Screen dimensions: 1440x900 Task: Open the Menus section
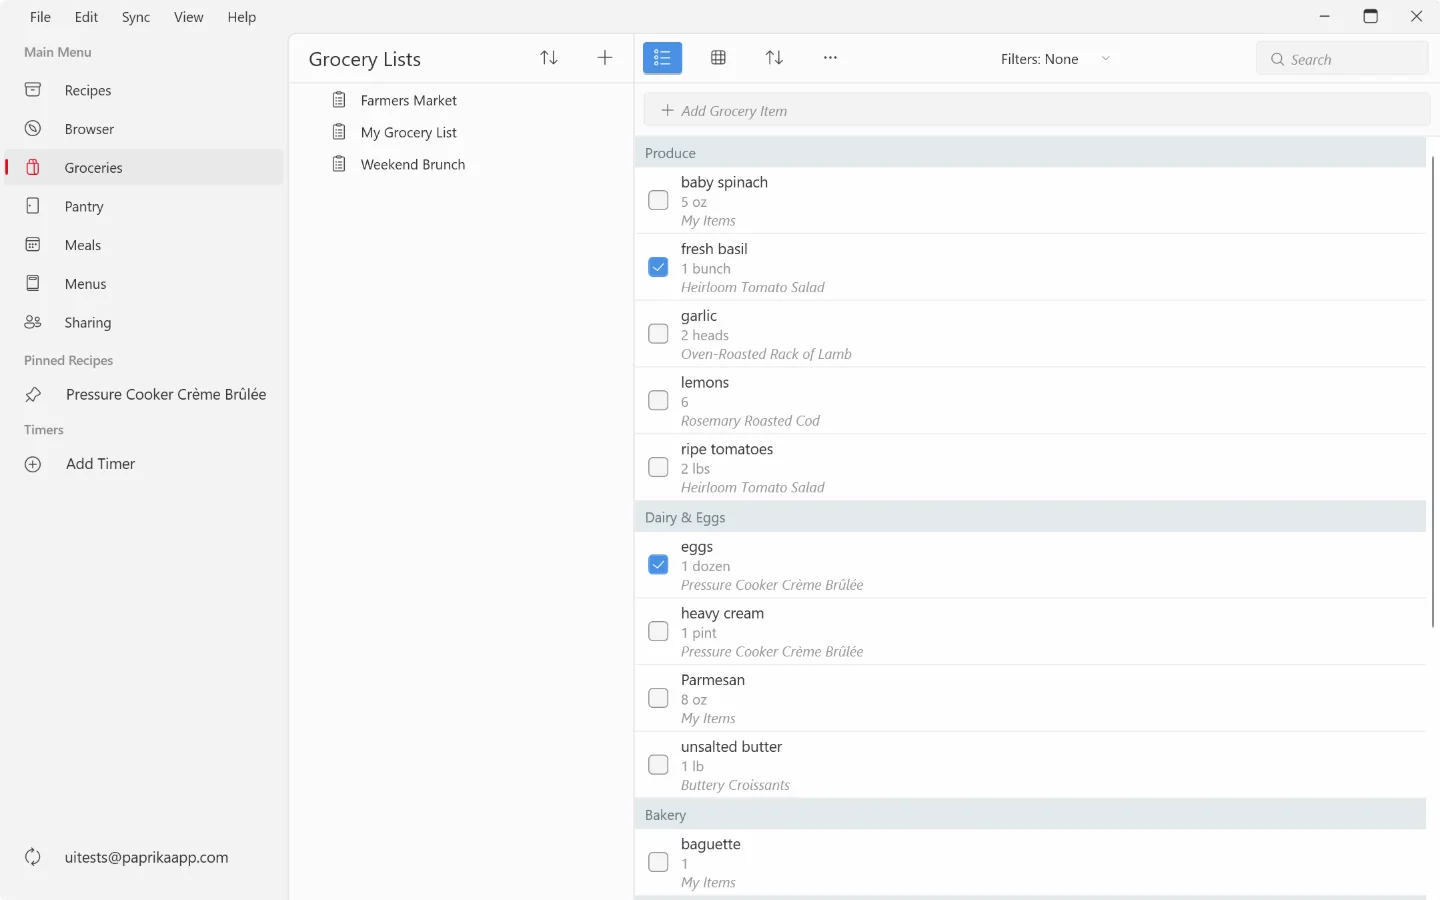[x=144, y=284]
